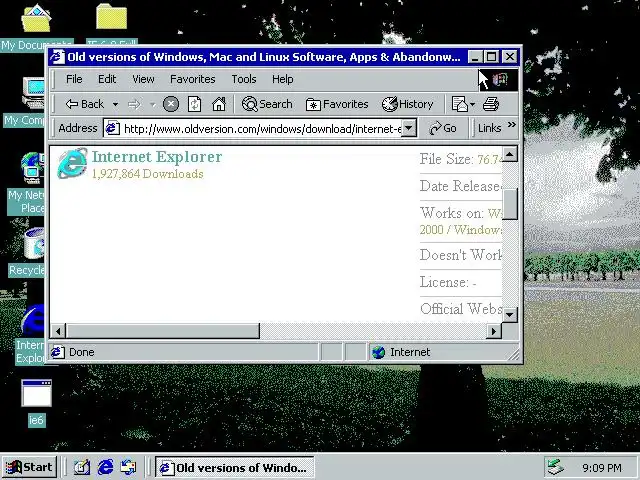640x480 pixels.
Task: Click the Internet Explorer title link
Action: click(x=157, y=157)
